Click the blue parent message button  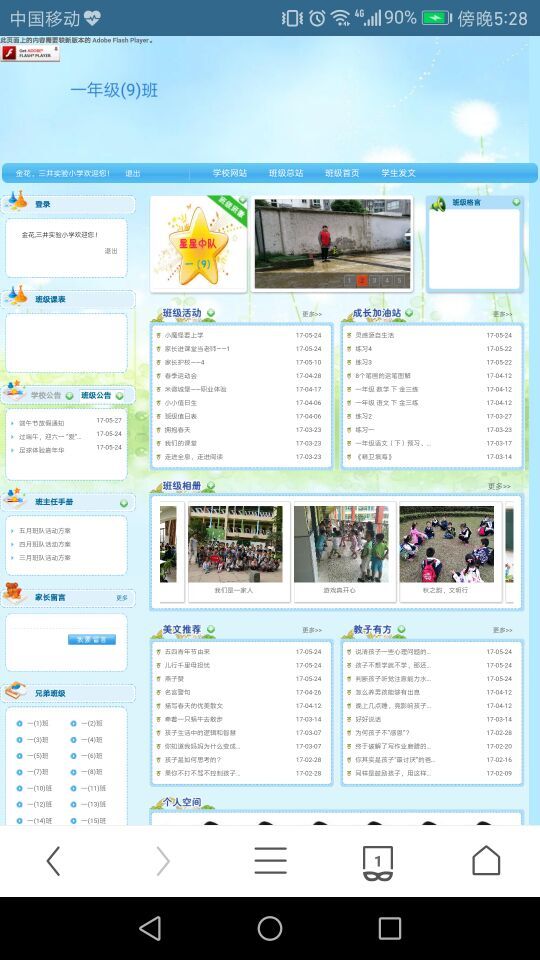(92, 639)
